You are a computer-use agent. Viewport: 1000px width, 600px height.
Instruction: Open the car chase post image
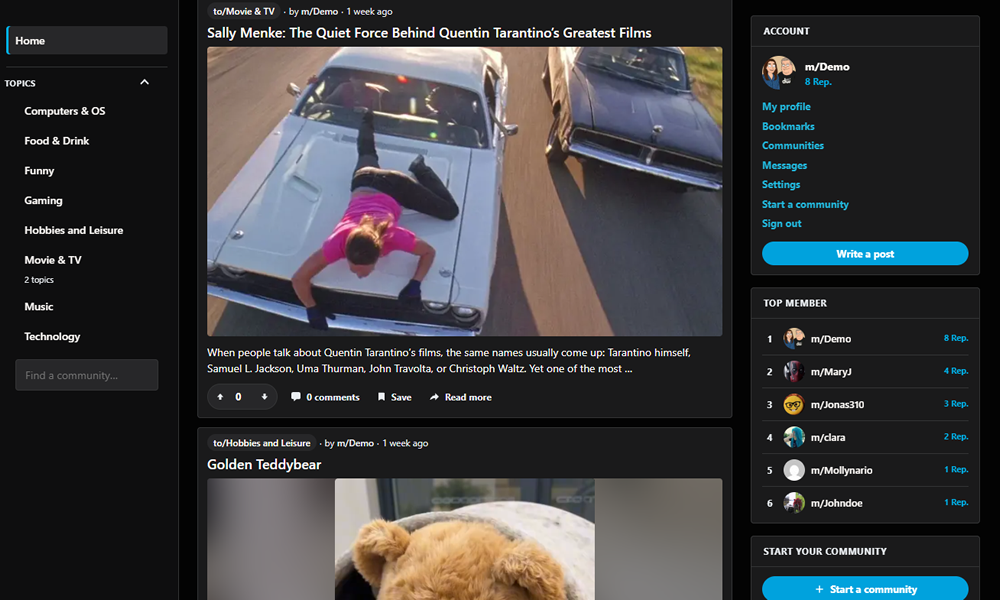(464, 191)
